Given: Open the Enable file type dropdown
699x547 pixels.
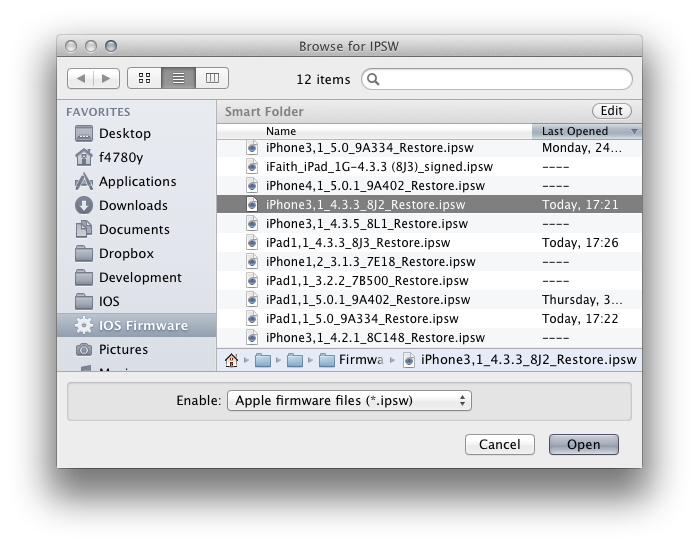Looking at the screenshot, I should pos(349,400).
